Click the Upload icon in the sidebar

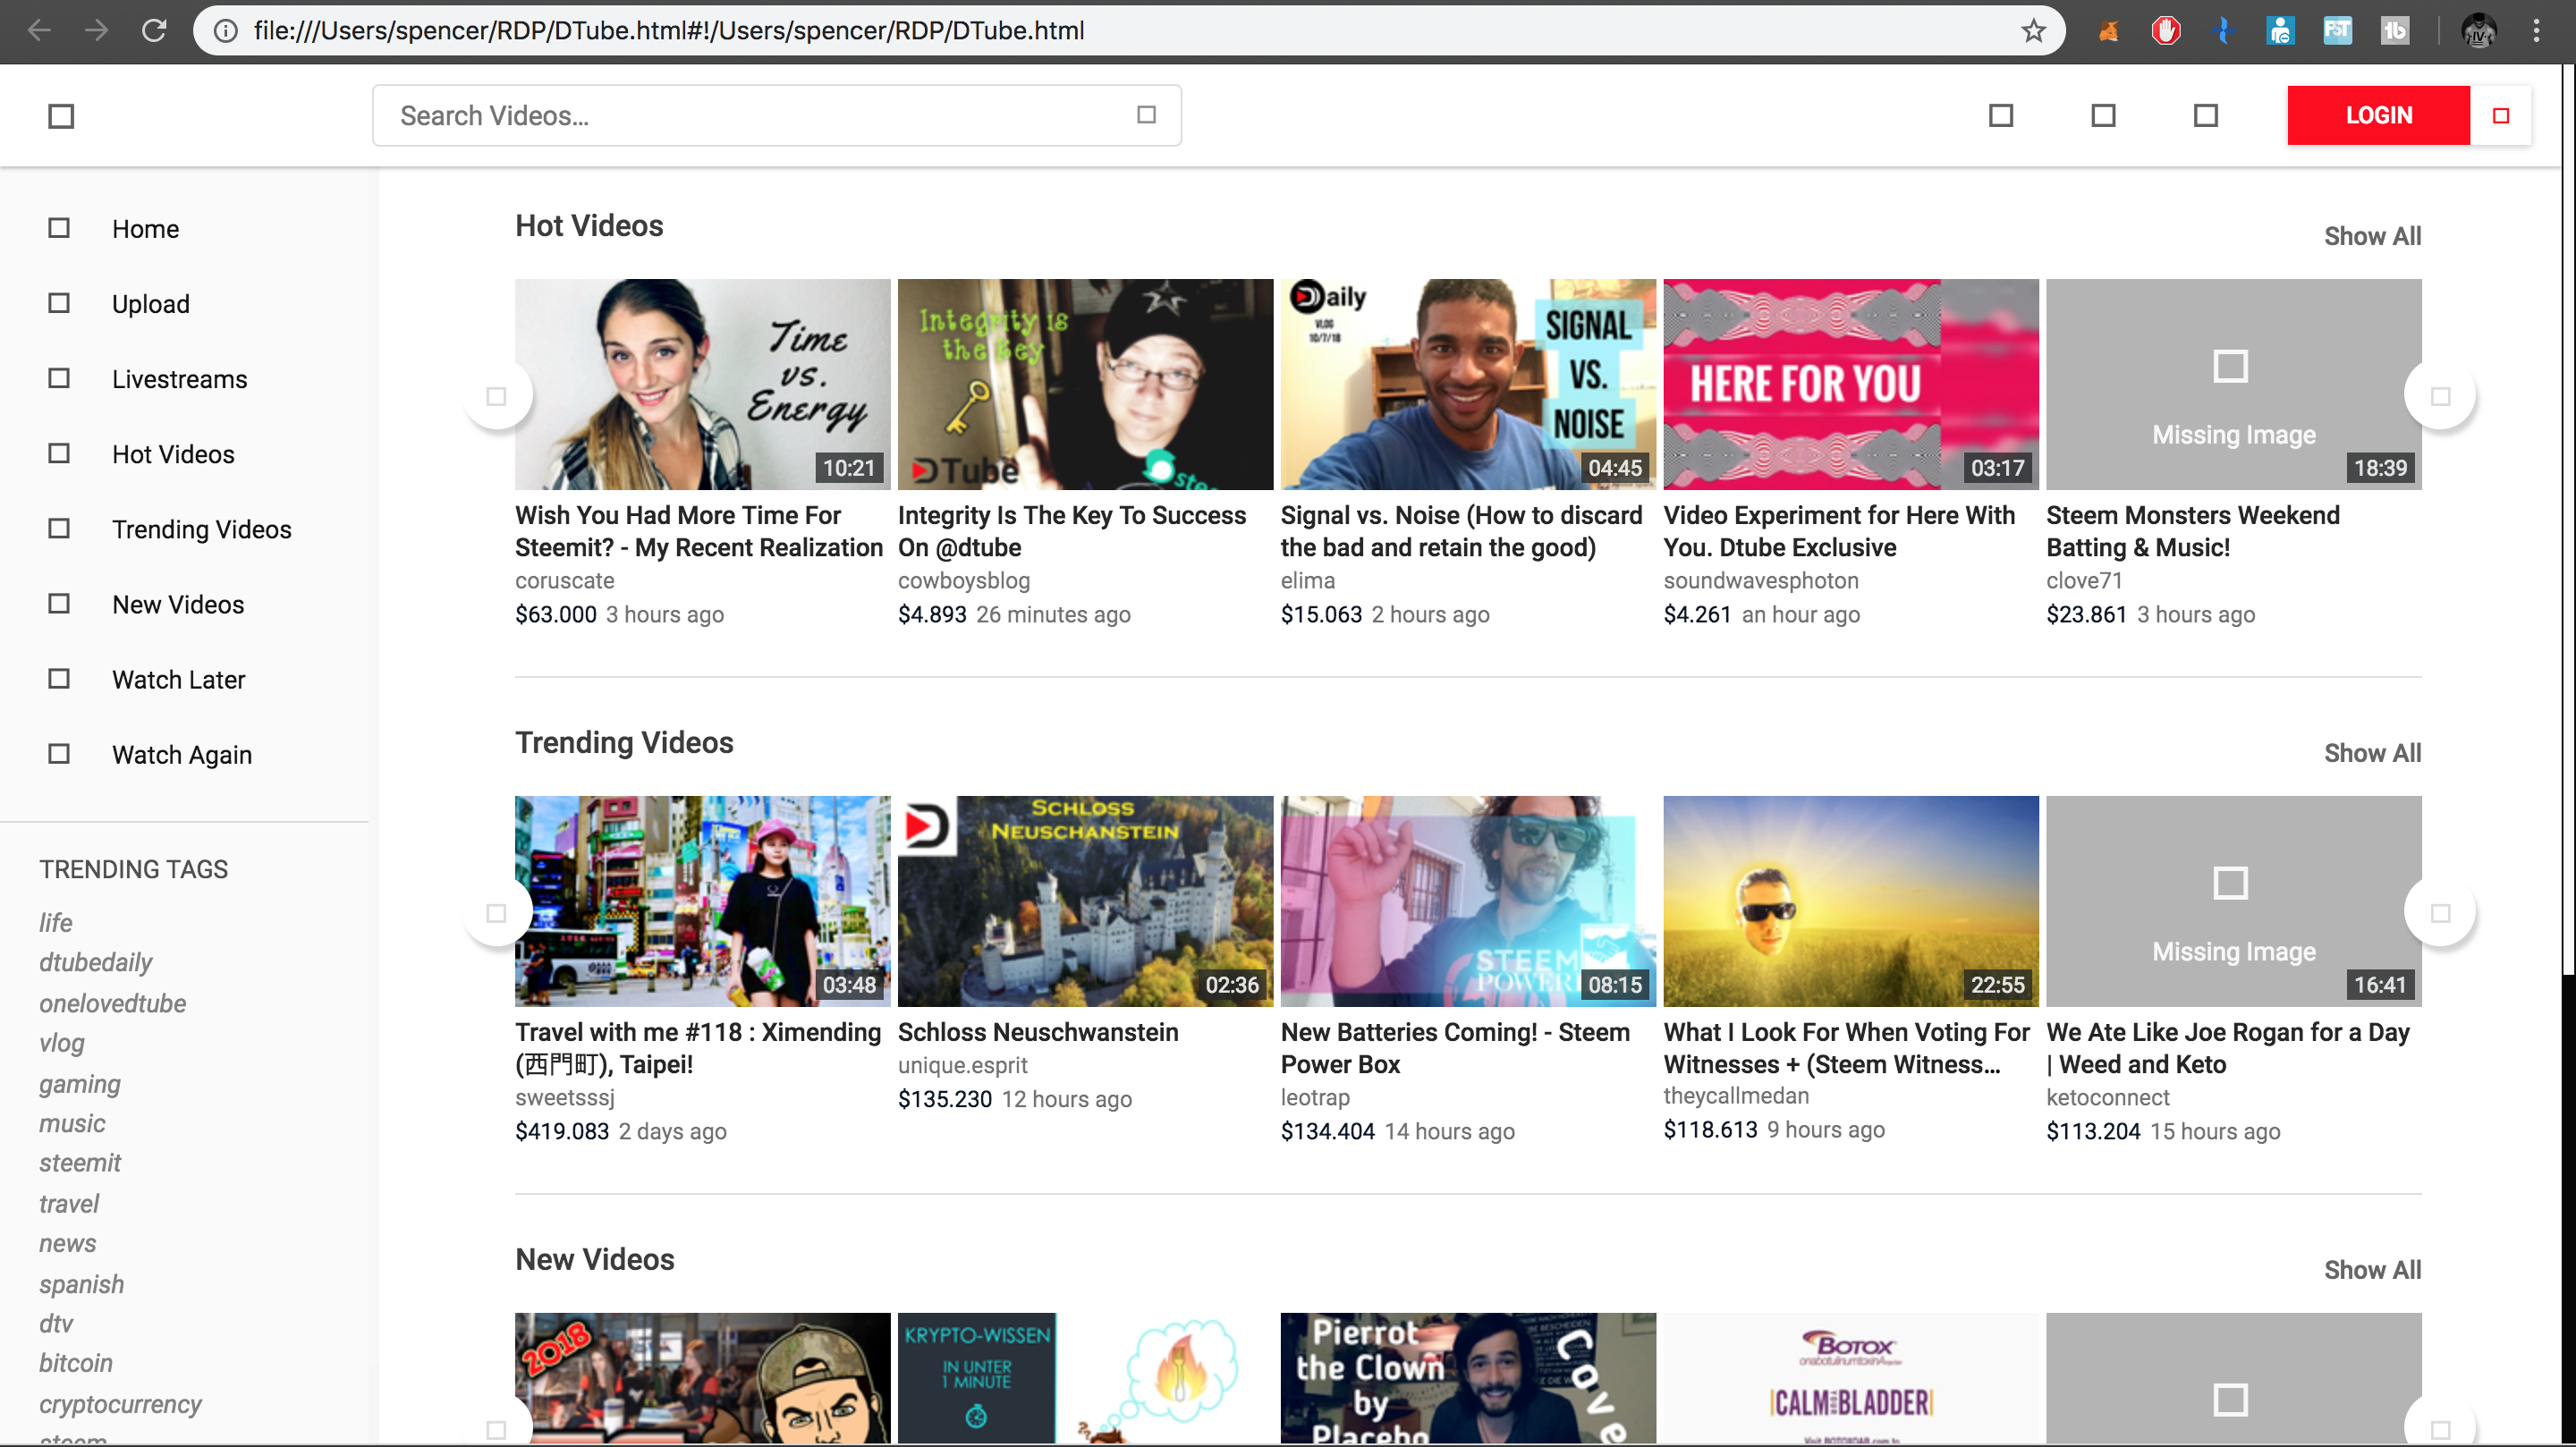tap(59, 303)
